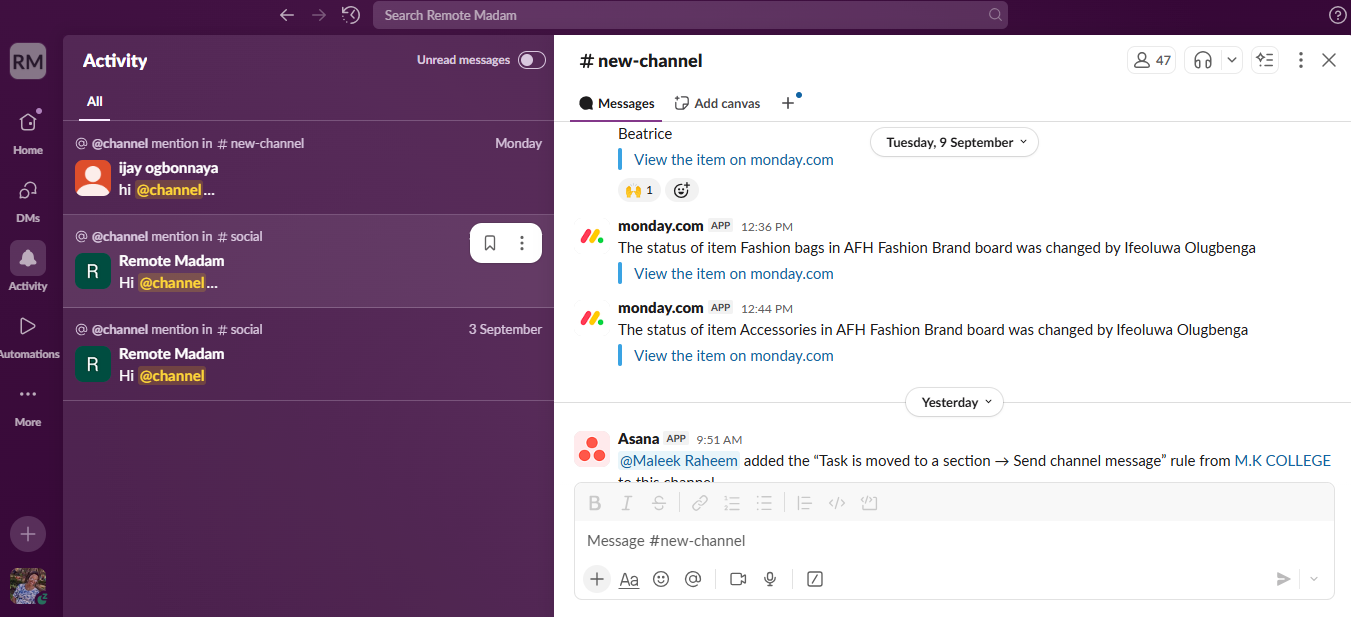Viewport: 1351px width, 617px height.
Task: Open the 3 September social mention
Action: pos(308,354)
